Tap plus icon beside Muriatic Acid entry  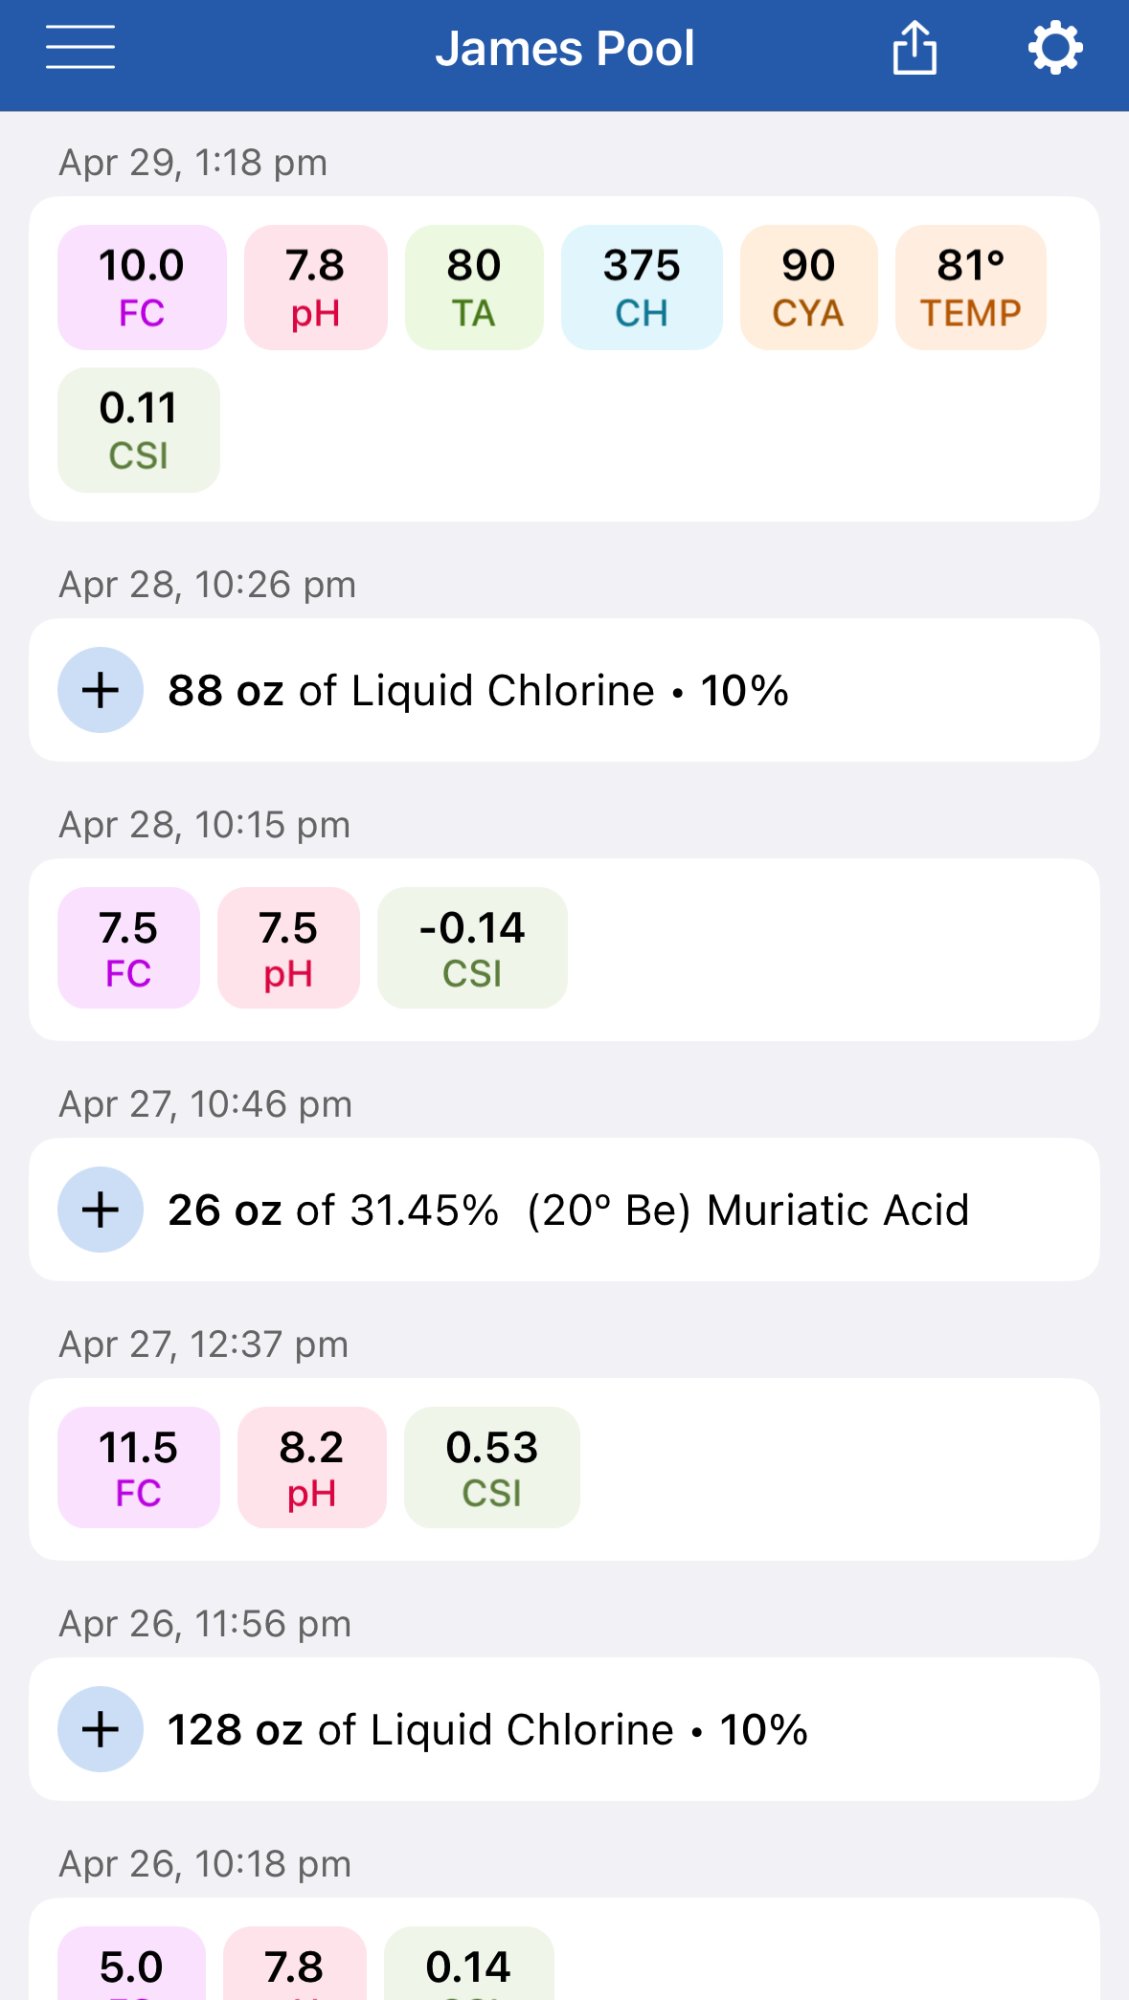click(100, 1210)
